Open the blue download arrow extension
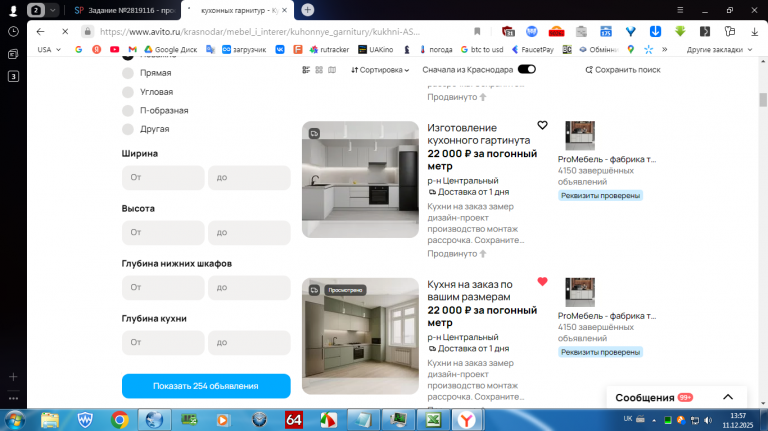The image size is (768, 431). coord(655,31)
